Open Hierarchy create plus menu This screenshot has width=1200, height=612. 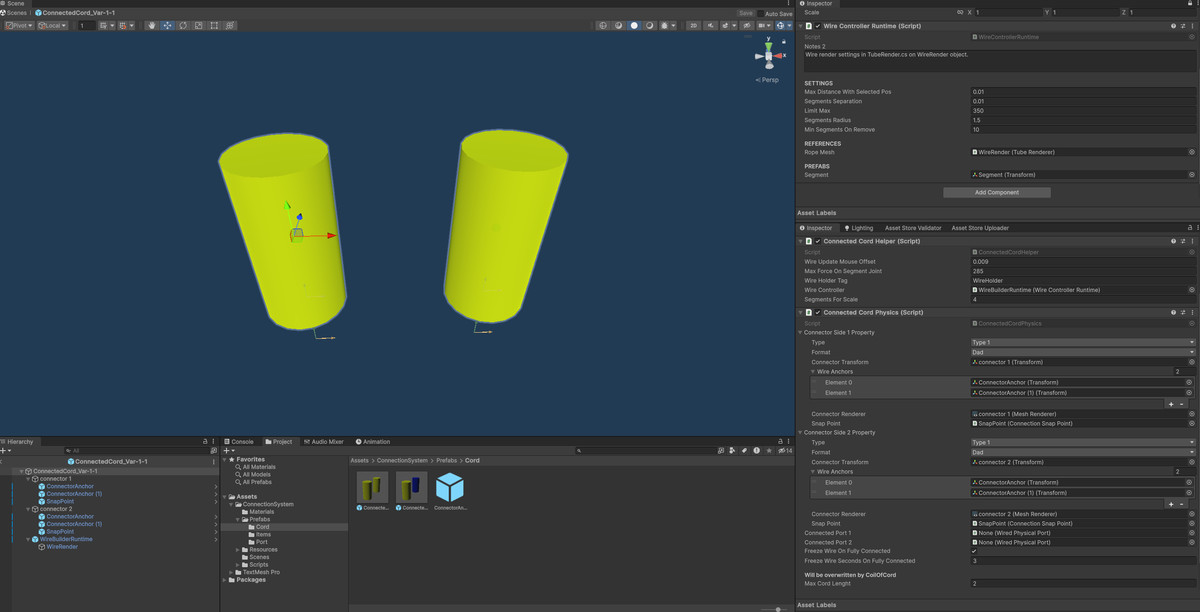point(6,451)
